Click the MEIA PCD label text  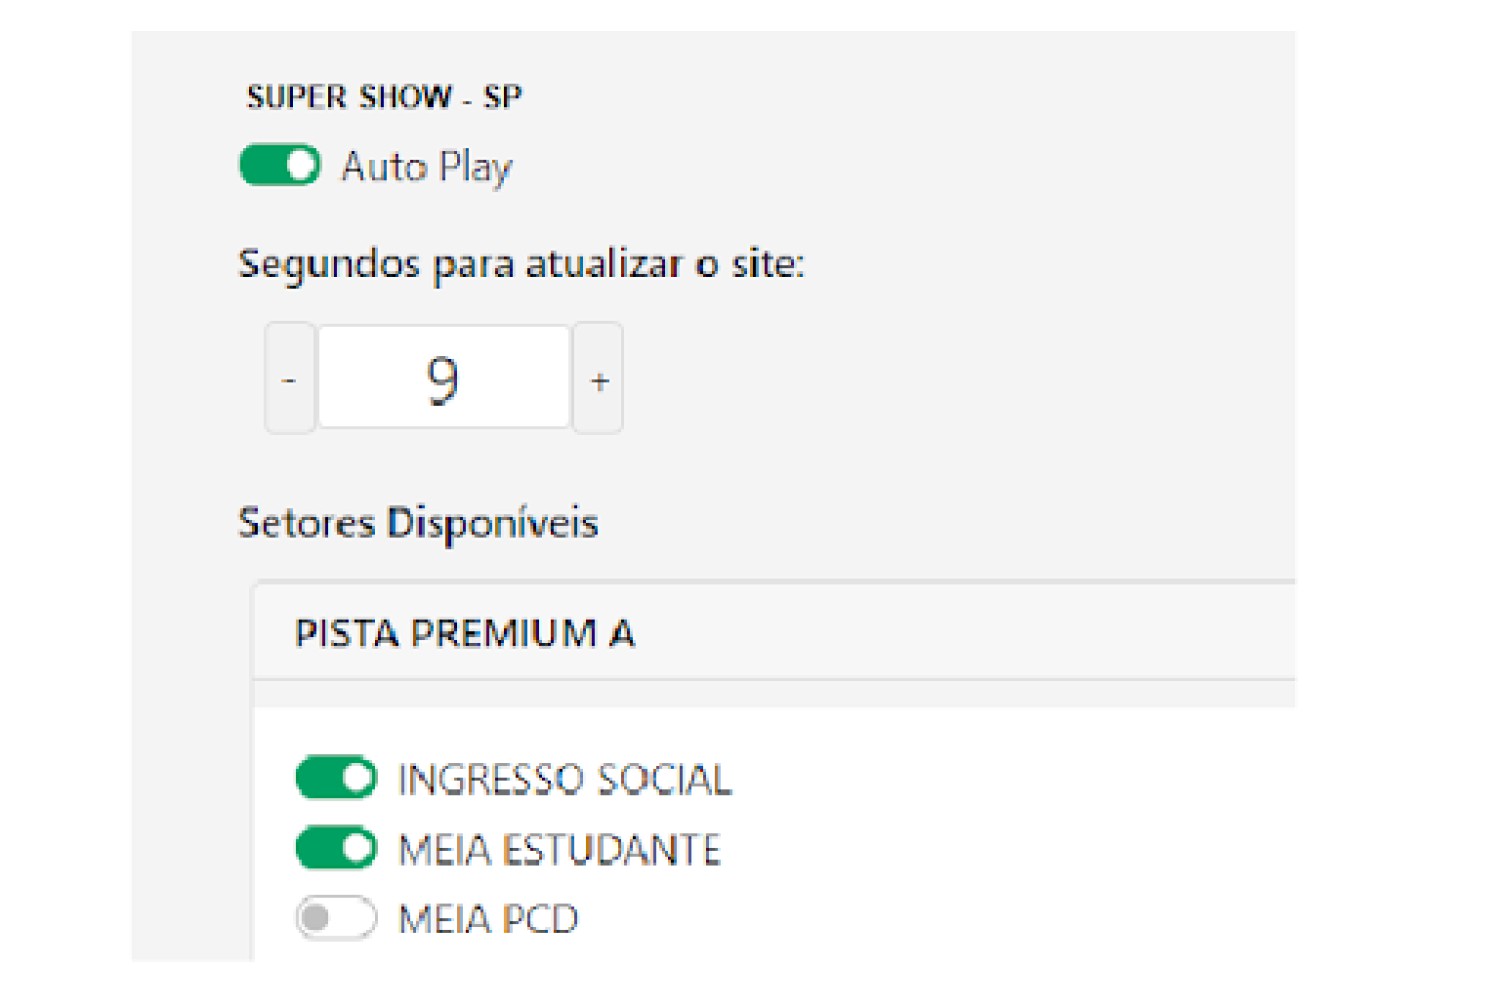(489, 920)
